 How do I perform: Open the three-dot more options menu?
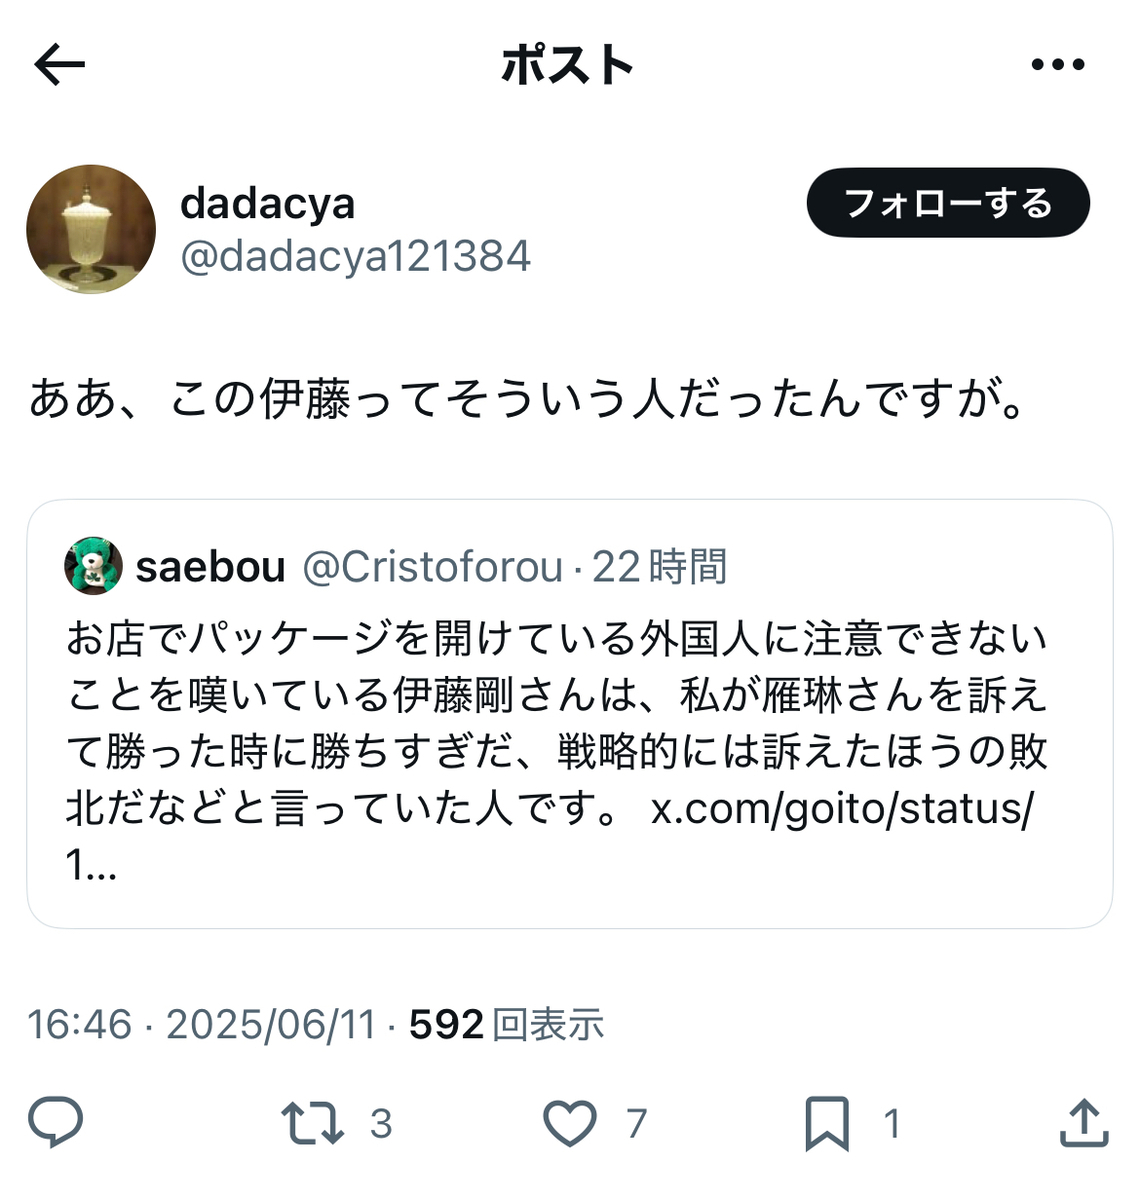coord(1057,65)
